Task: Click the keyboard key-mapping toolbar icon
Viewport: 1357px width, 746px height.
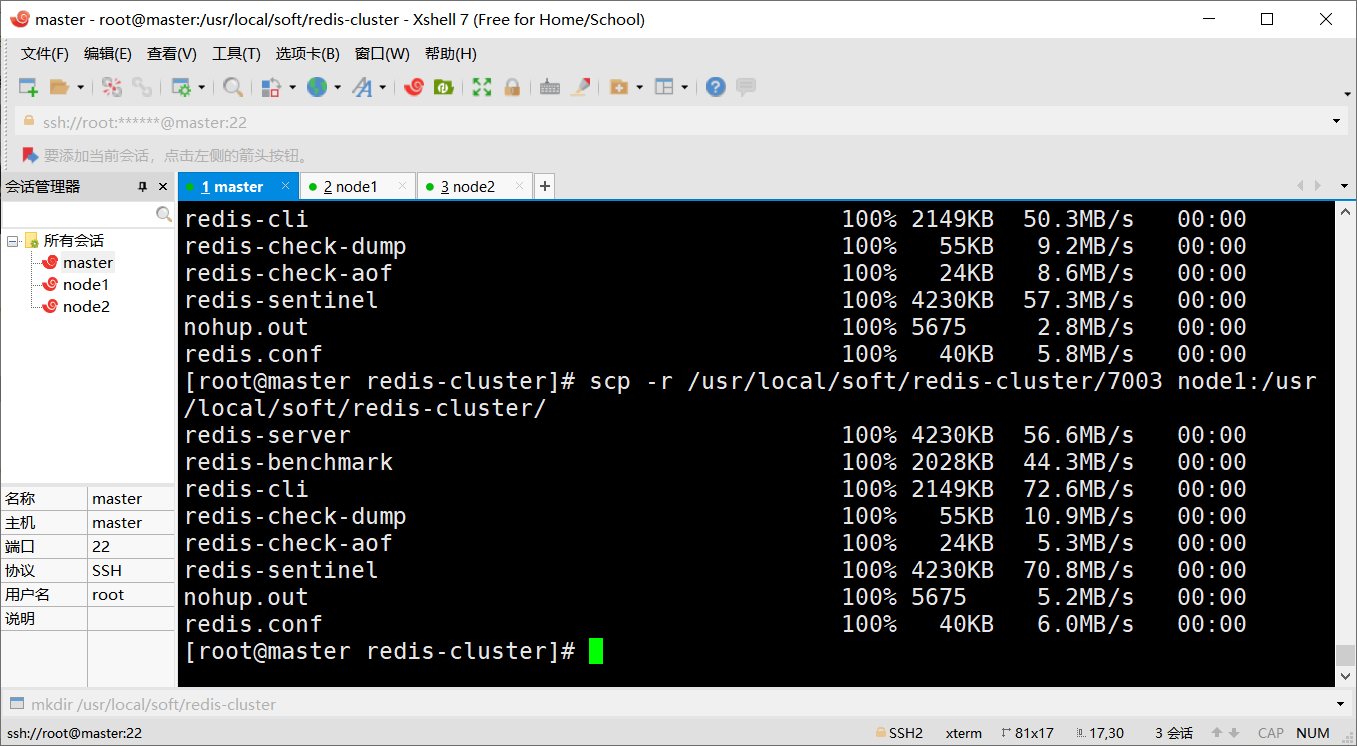Action: [x=549, y=88]
